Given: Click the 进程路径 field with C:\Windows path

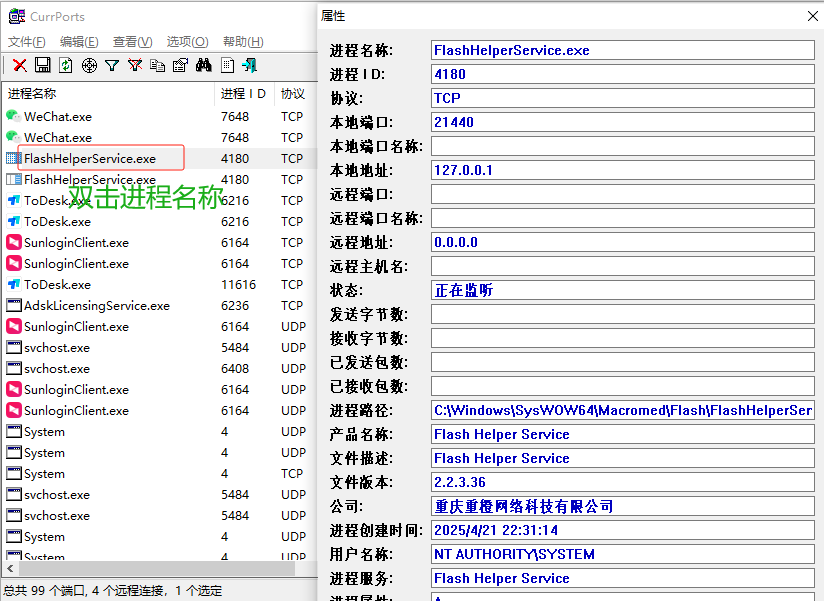Looking at the screenshot, I should click(x=623, y=410).
